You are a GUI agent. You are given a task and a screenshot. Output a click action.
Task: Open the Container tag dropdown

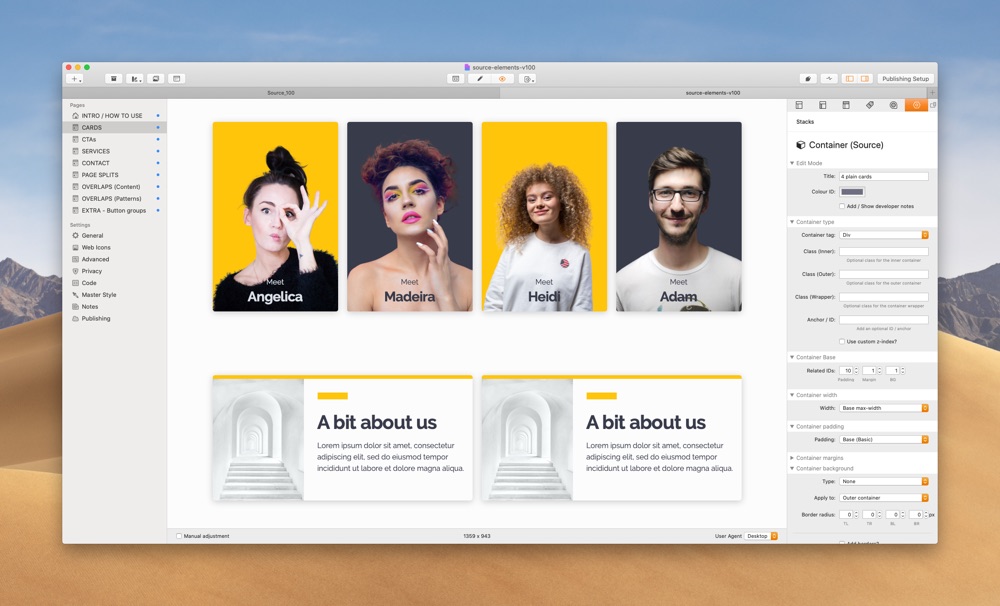884,235
